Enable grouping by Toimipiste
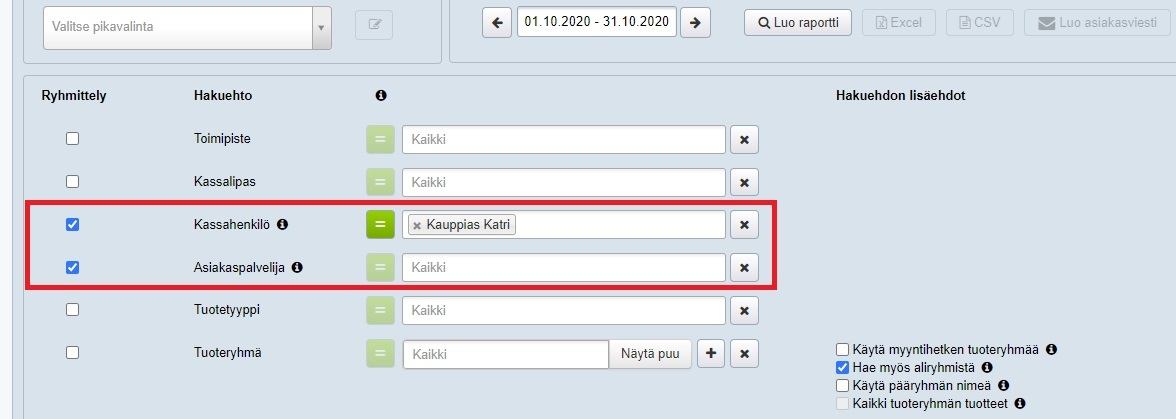The width and height of the screenshot is (1176, 419). pyautogui.click(x=72, y=139)
